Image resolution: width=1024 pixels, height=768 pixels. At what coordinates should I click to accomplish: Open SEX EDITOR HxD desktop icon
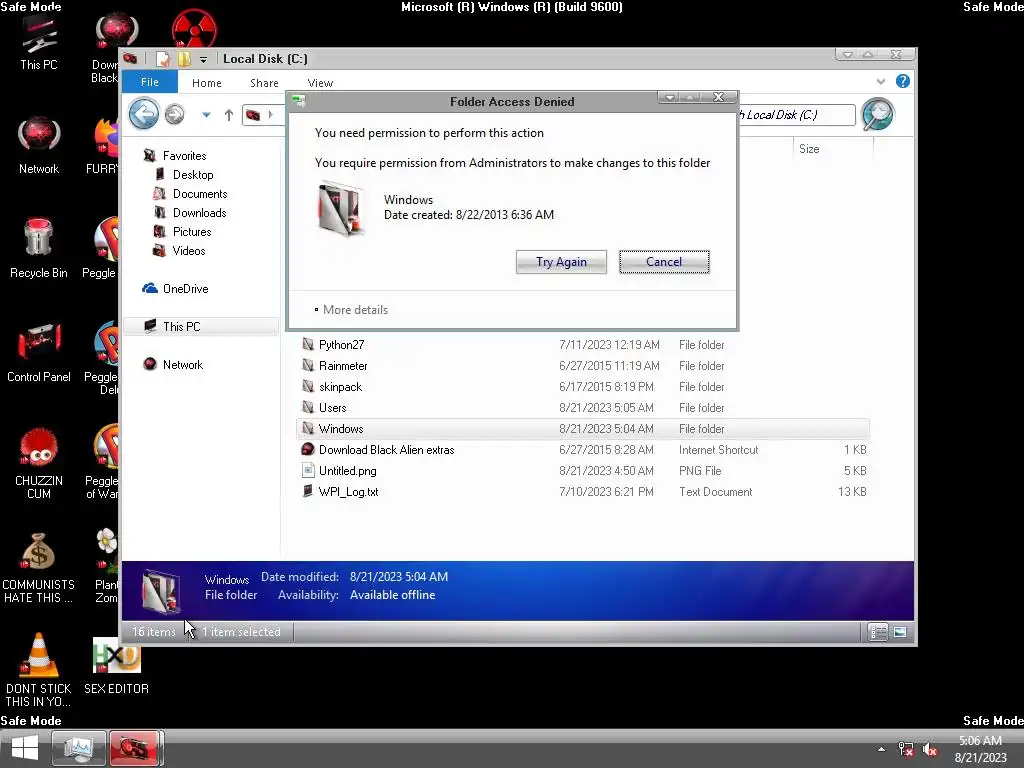(116, 666)
